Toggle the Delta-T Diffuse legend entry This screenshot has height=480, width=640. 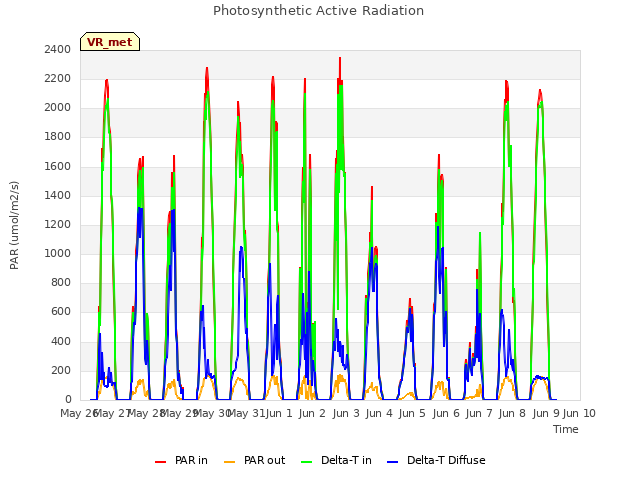click(436, 460)
